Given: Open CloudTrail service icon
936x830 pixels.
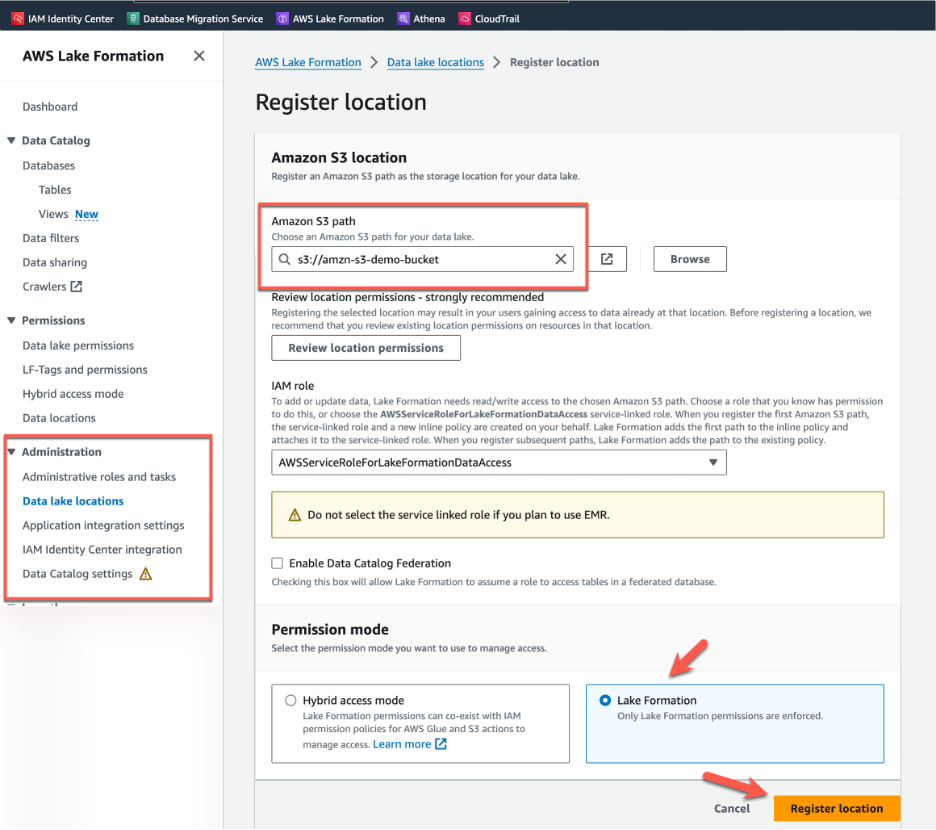Looking at the screenshot, I should (464, 19).
